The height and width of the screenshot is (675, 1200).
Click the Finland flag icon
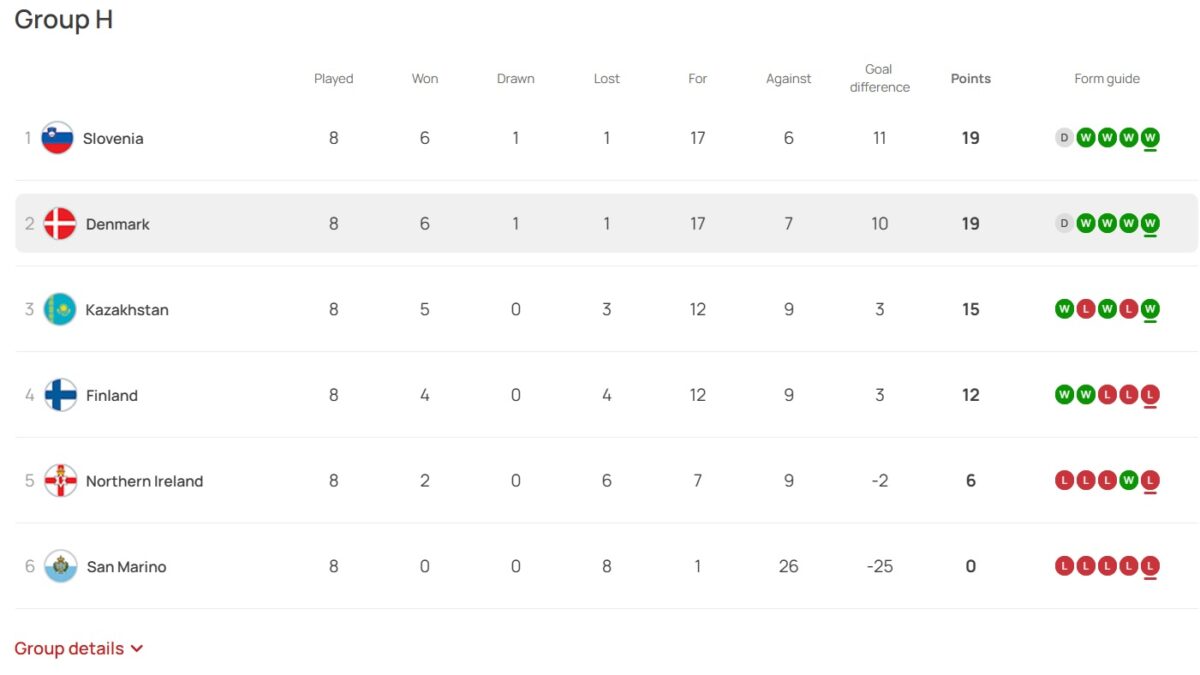click(x=60, y=395)
